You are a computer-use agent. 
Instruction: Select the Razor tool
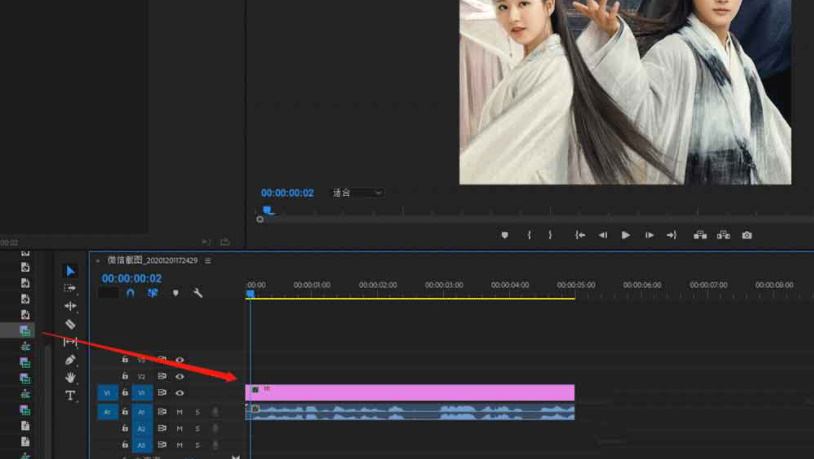70,324
